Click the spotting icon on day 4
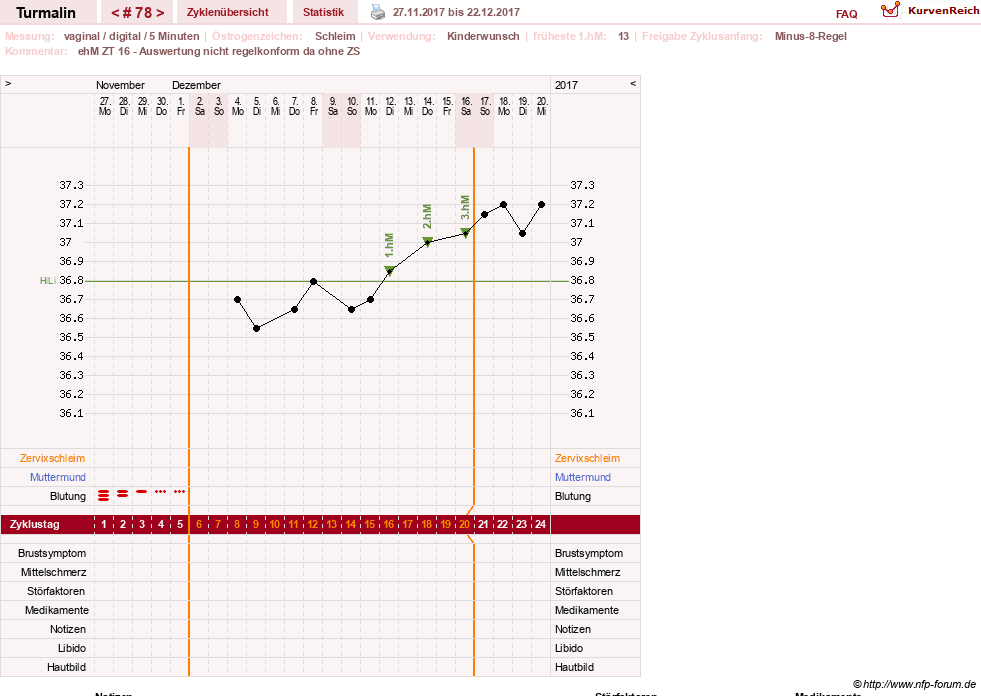 click(x=161, y=491)
